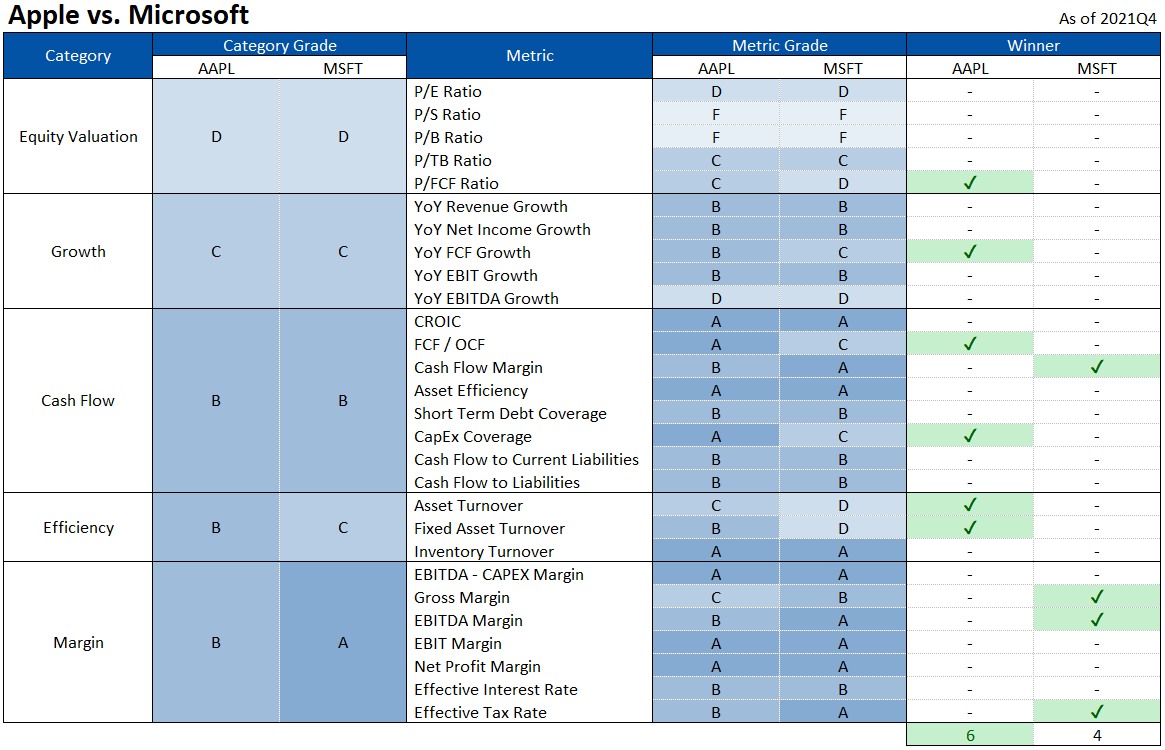Viewport: 1165px width, 750px height.
Task: Click MSFT winner checkmark for Cash Flow Margin
Action: pos(1097,366)
